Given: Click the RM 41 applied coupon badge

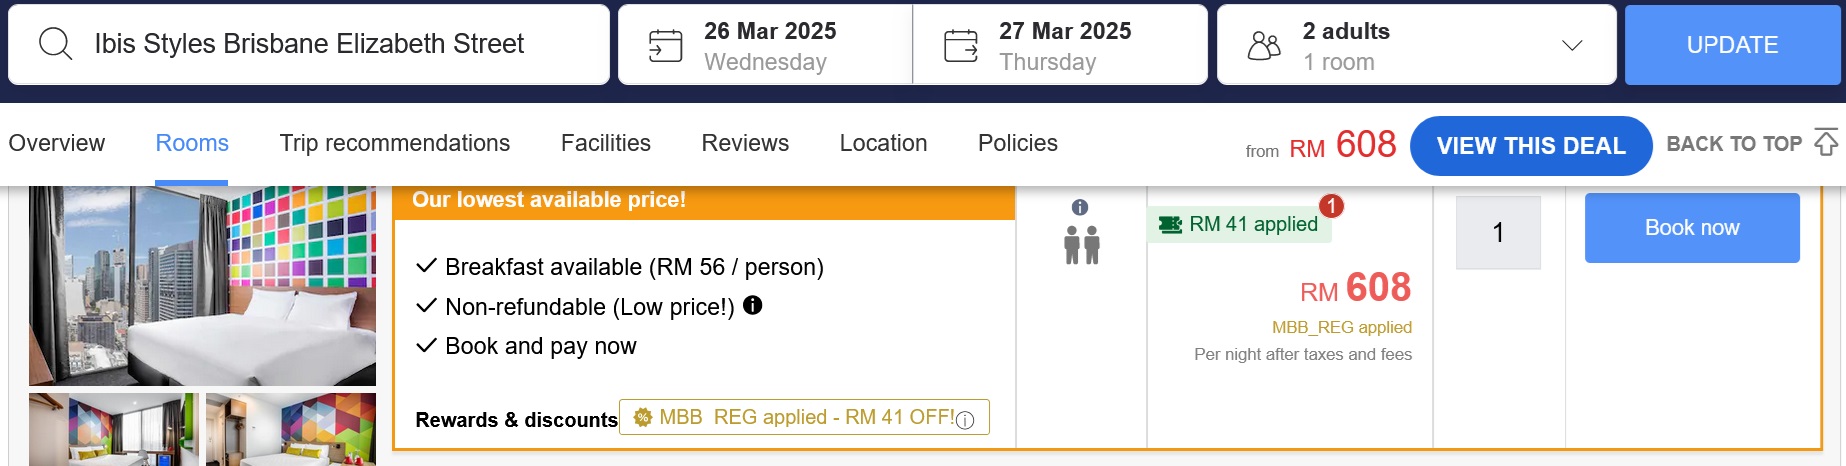Looking at the screenshot, I should coord(1240,224).
